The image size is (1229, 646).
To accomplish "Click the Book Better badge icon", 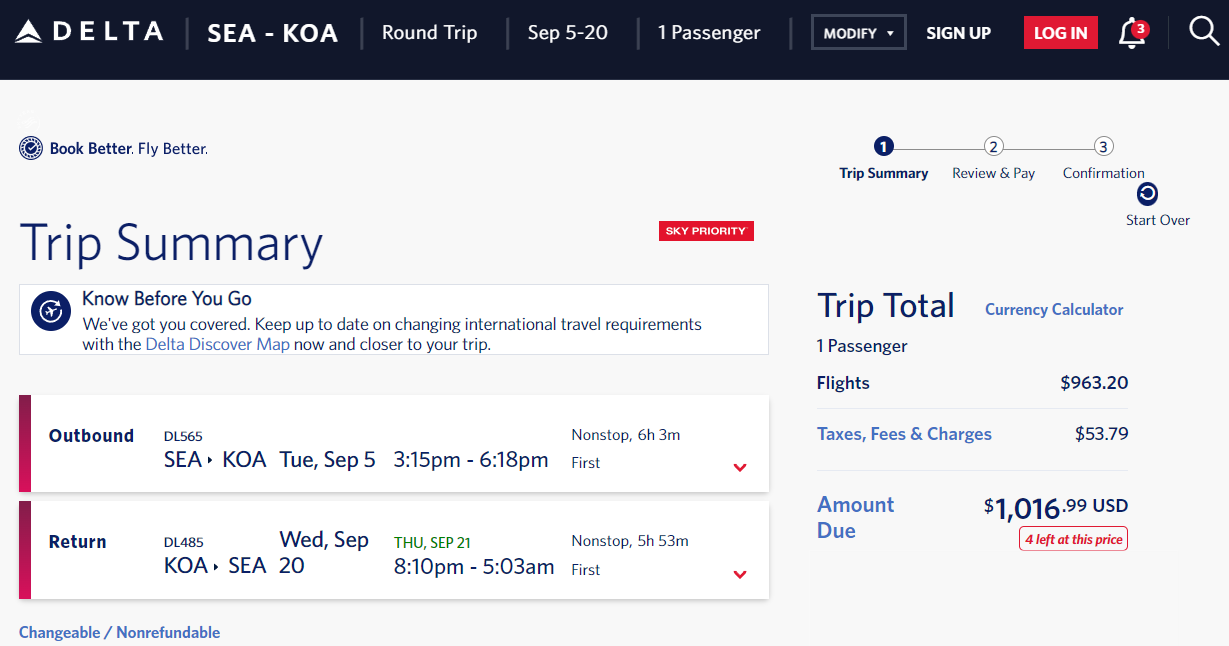I will (x=31, y=148).
